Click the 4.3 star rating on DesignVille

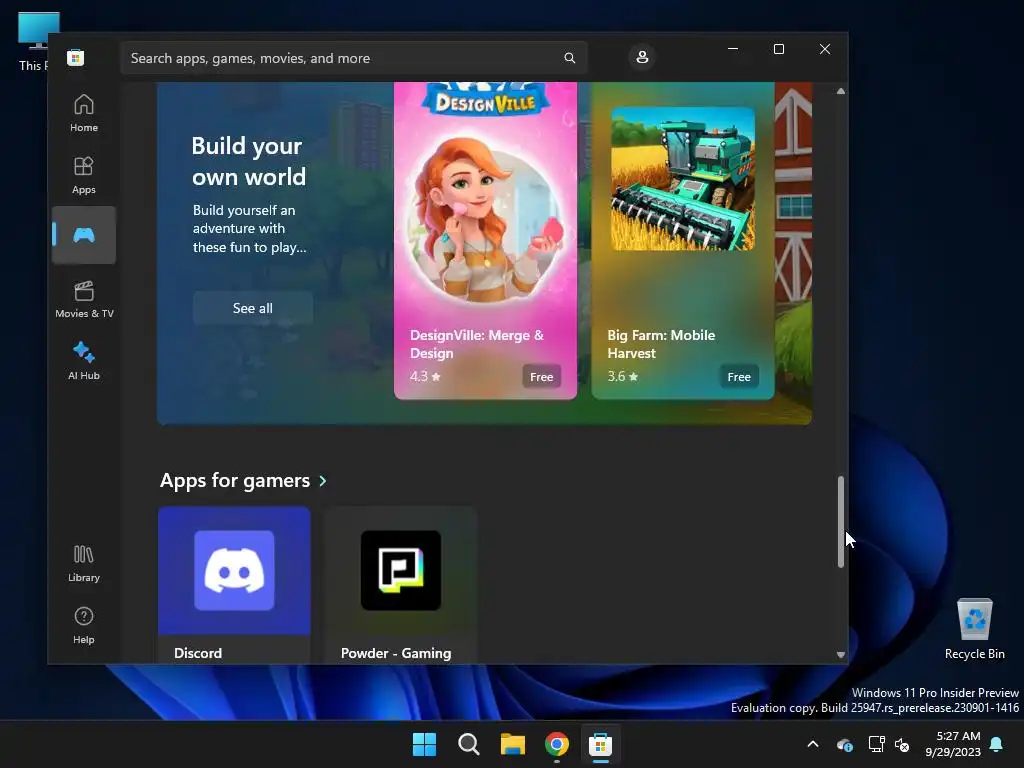tap(425, 377)
